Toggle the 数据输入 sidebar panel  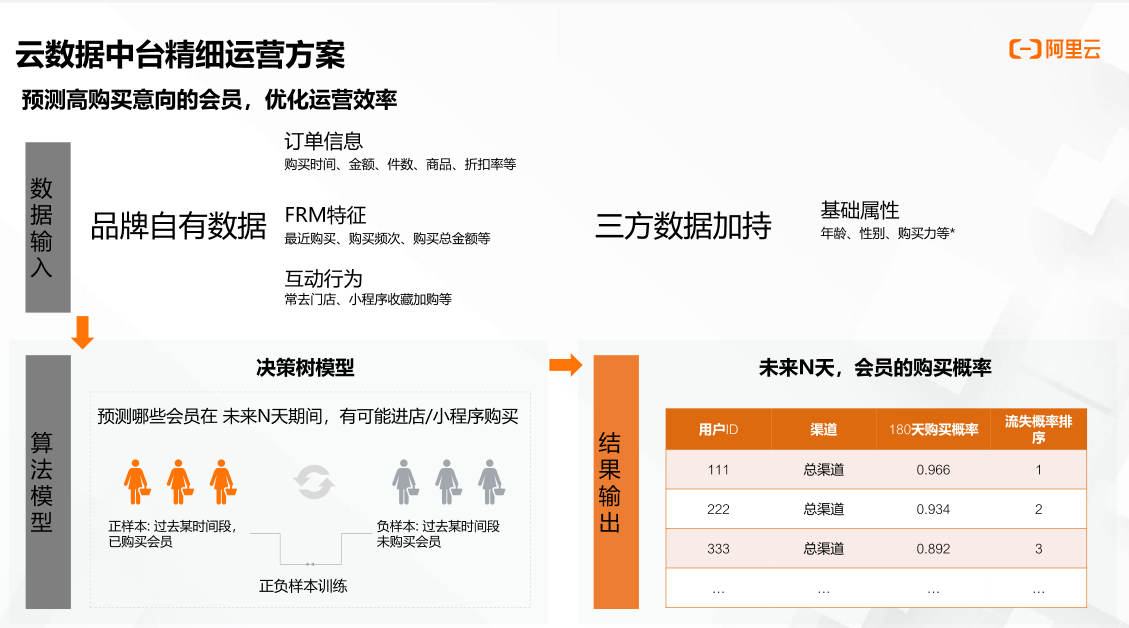[46, 229]
